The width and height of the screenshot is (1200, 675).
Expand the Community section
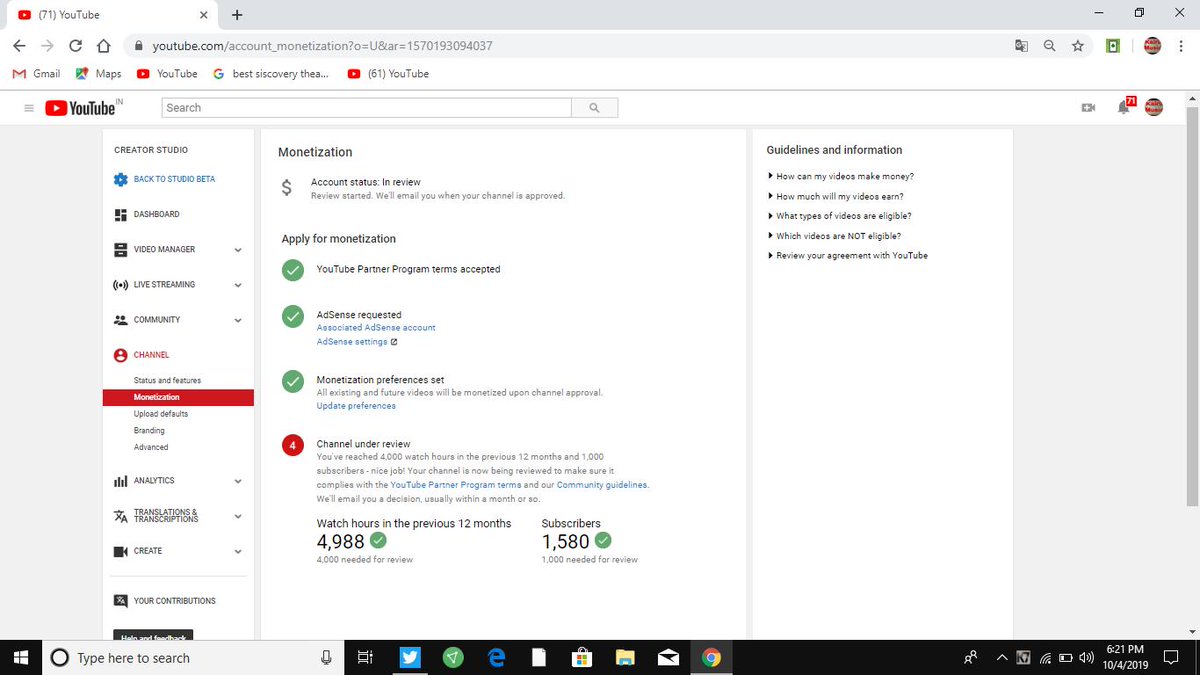238,320
